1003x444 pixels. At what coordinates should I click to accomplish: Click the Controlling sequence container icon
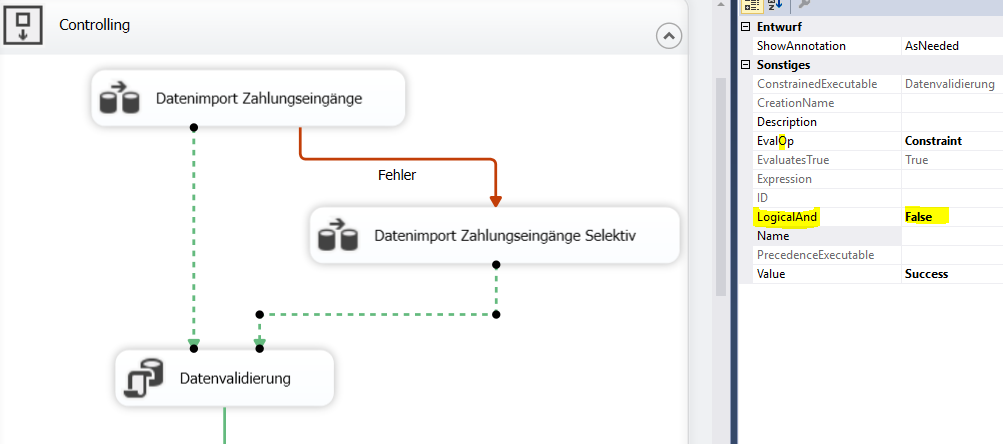click(x=22, y=25)
